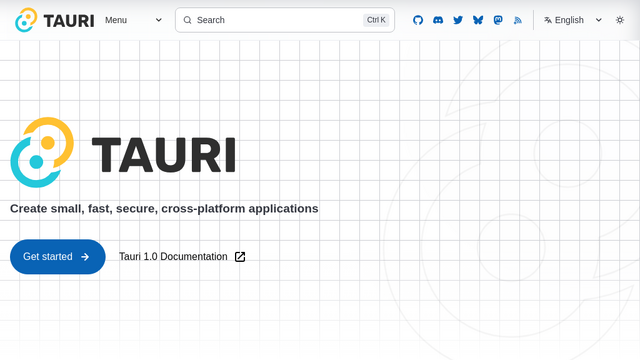Toggle the light/dark theme sun icon
Viewport: 640px width, 360px height.
(620, 20)
